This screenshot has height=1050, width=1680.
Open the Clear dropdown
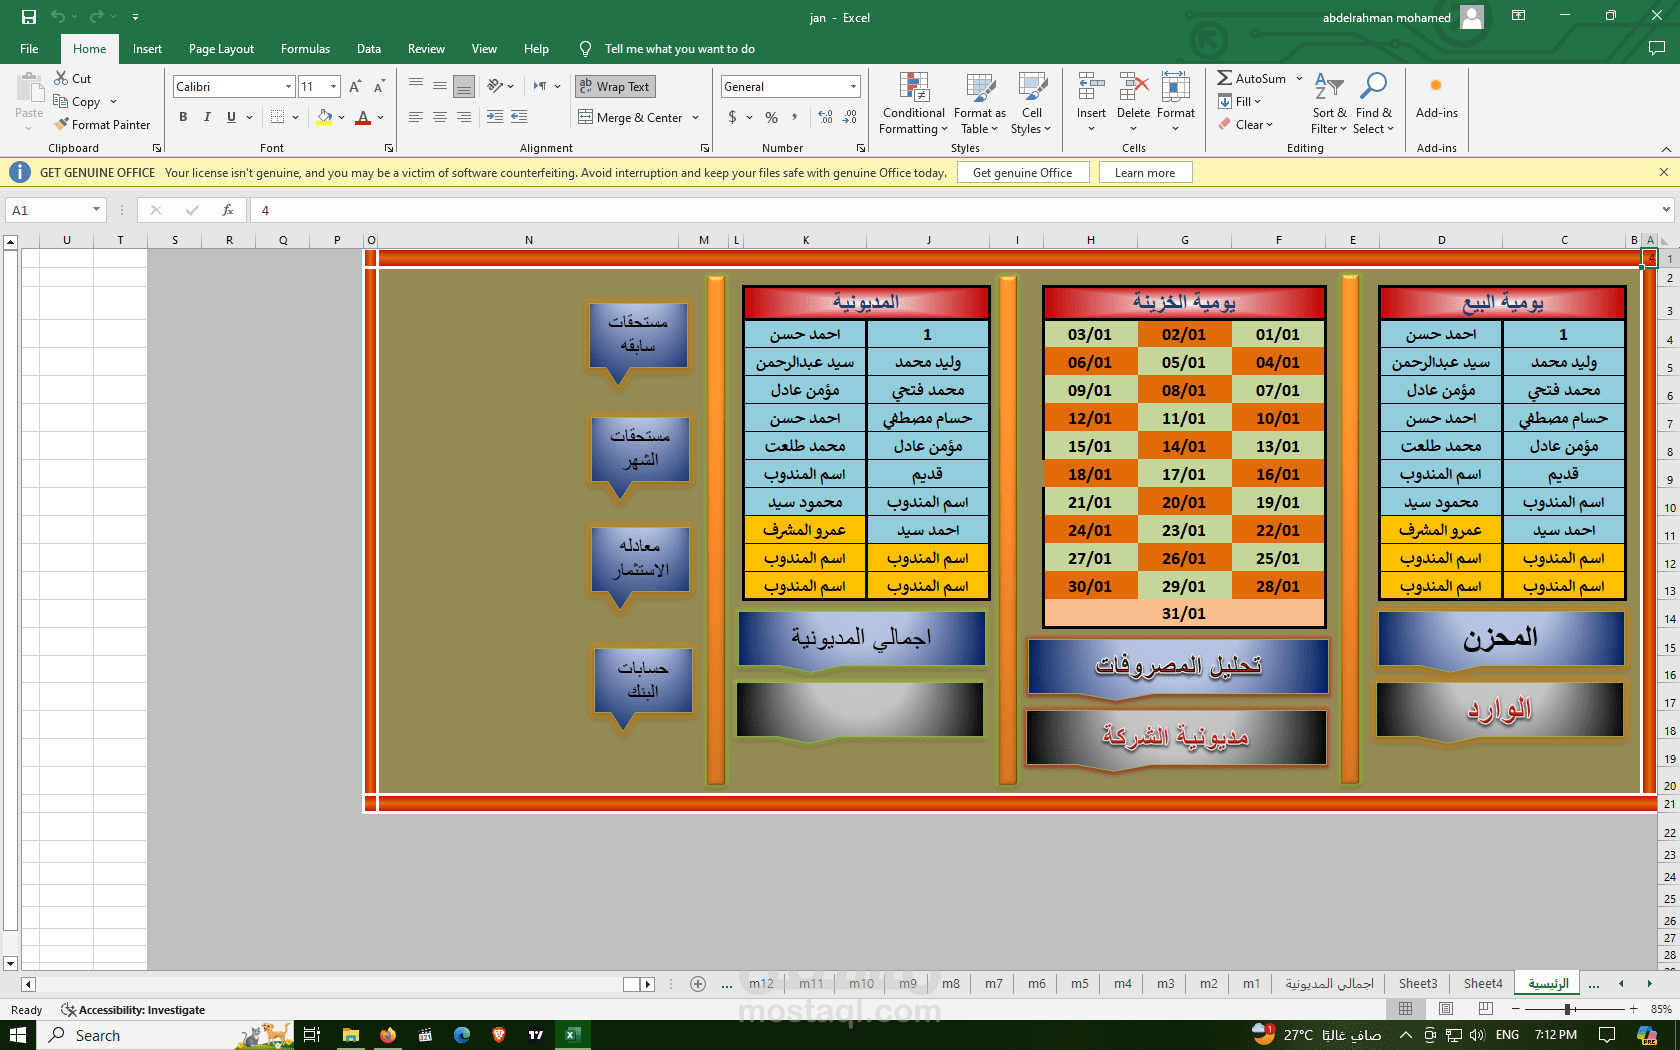point(1246,124)
